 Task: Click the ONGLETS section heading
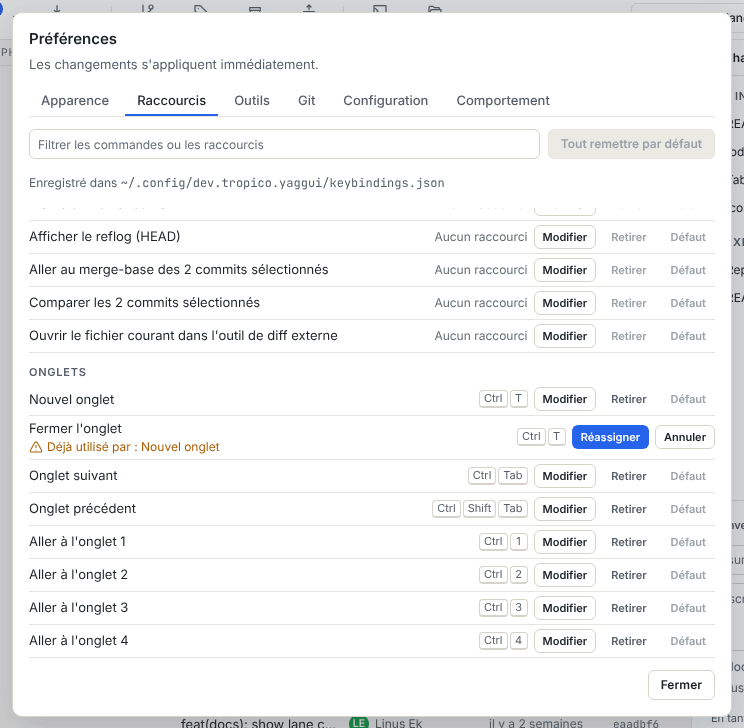click(x=57, y=372)
